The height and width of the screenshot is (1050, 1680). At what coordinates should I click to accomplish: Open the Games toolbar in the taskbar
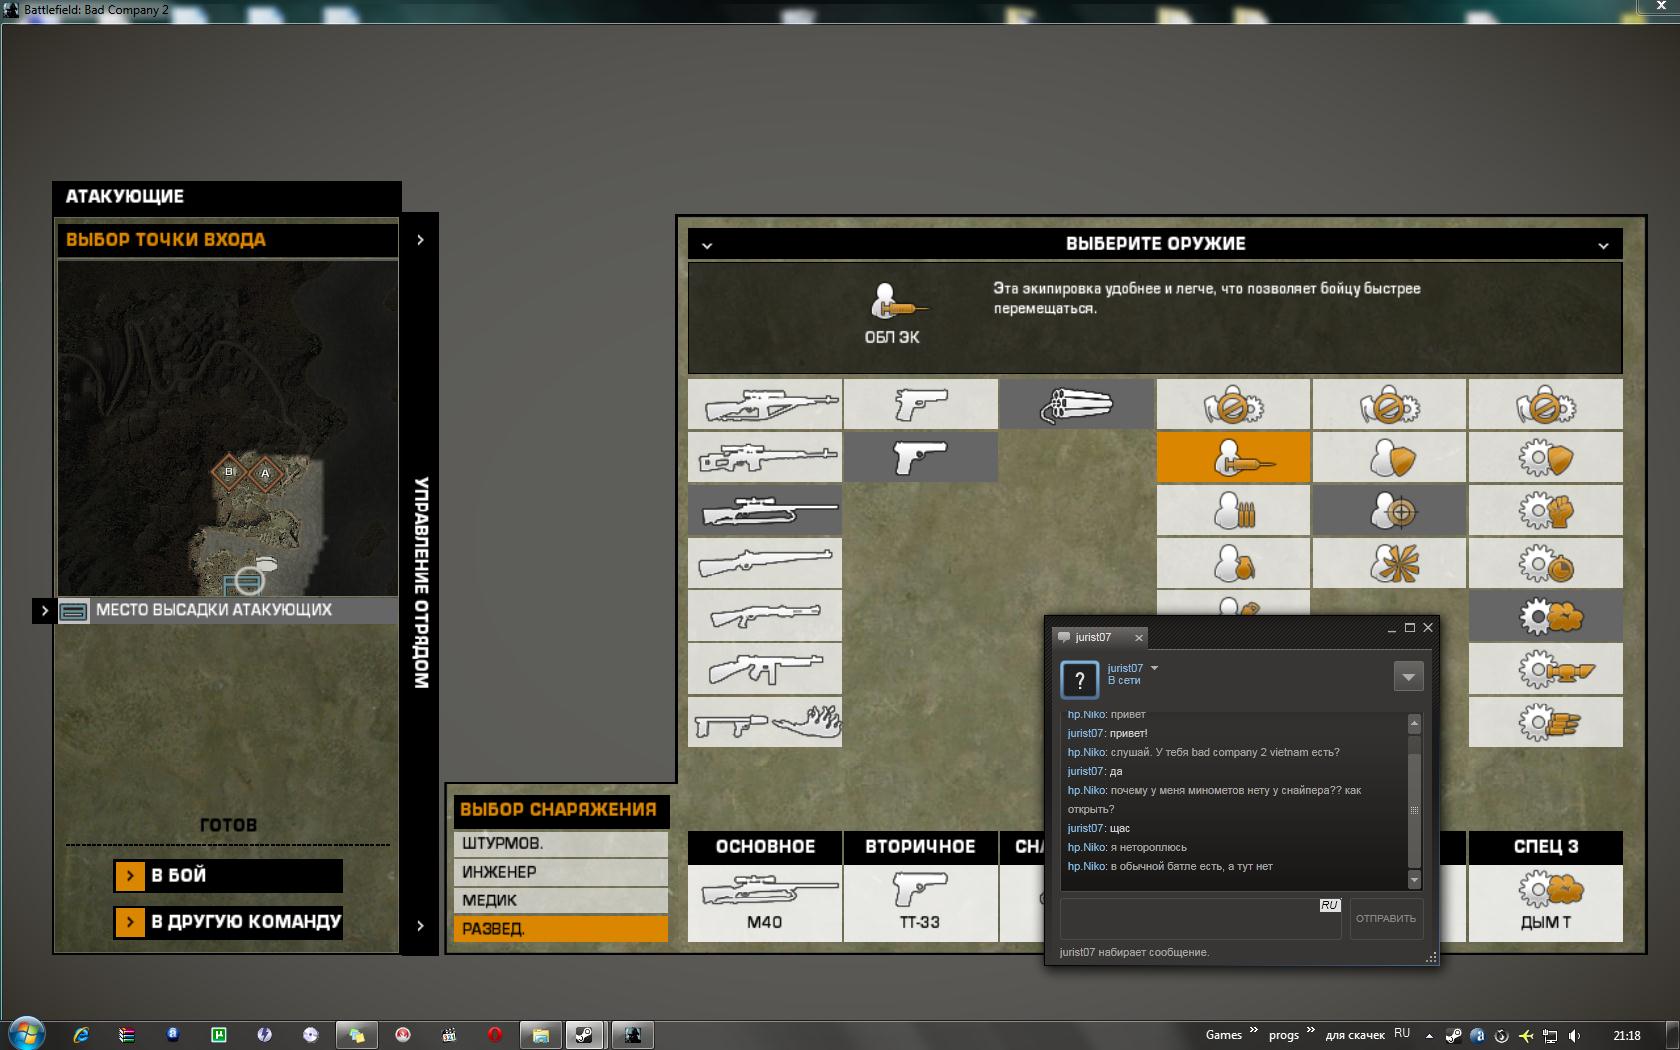[x=1223, y=1035]
